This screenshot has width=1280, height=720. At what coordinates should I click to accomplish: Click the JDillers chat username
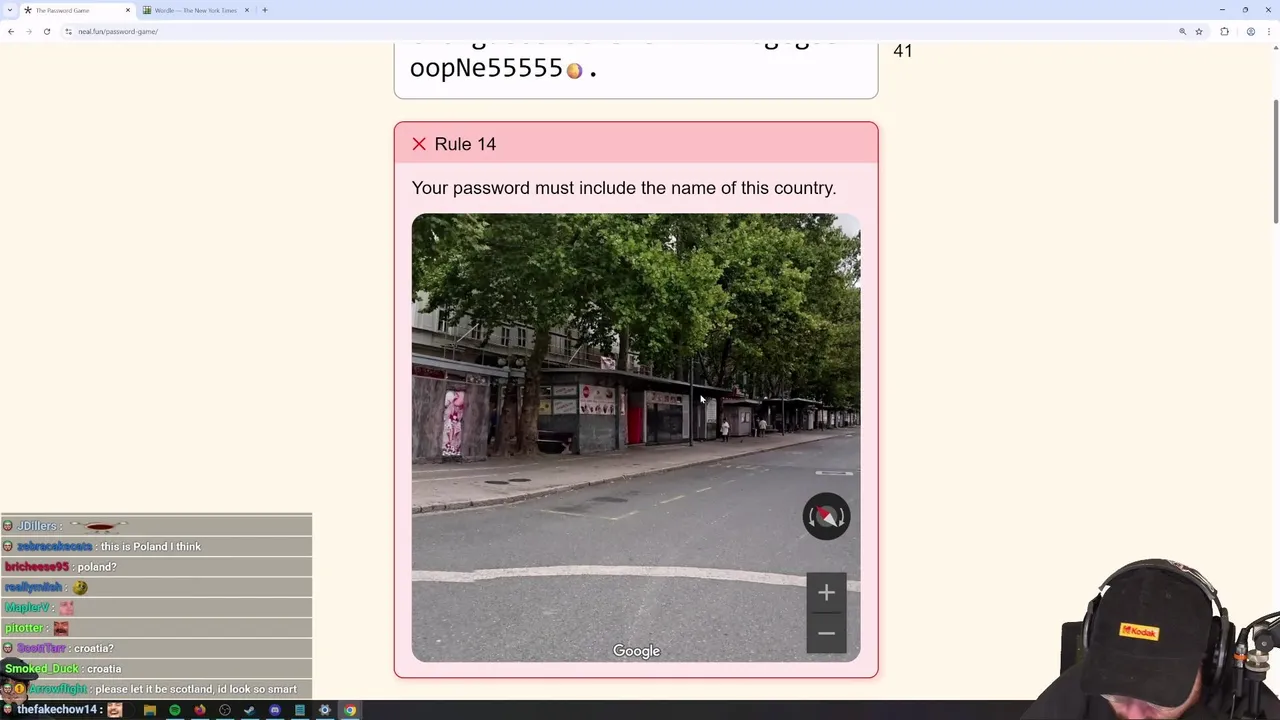point(36,526)
